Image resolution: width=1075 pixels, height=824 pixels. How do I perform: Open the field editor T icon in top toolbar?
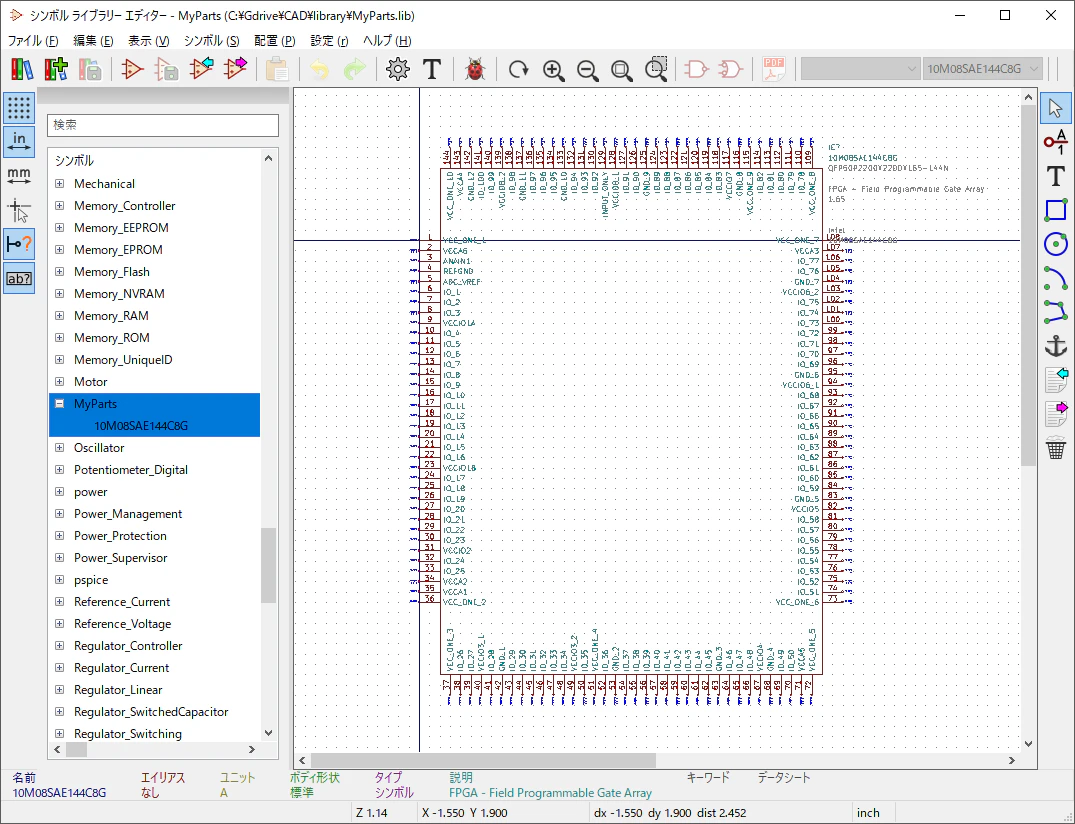point(432,69)
